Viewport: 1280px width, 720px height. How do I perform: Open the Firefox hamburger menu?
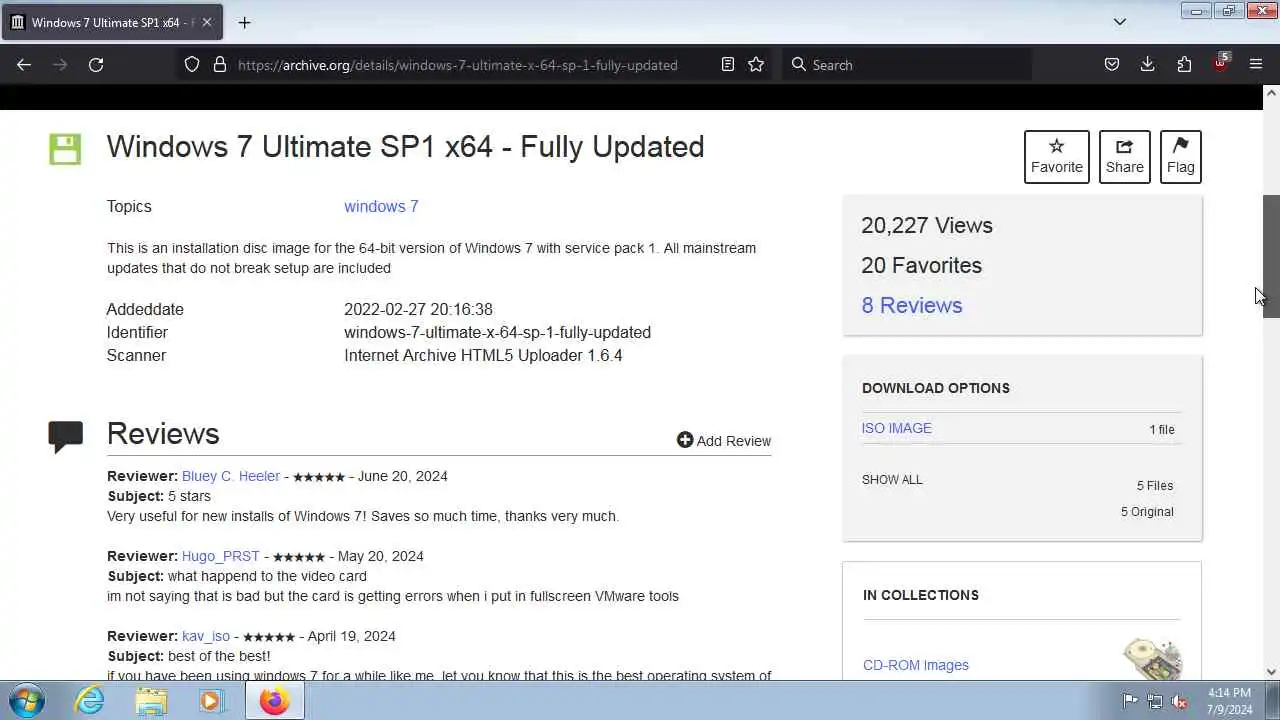1256,64
